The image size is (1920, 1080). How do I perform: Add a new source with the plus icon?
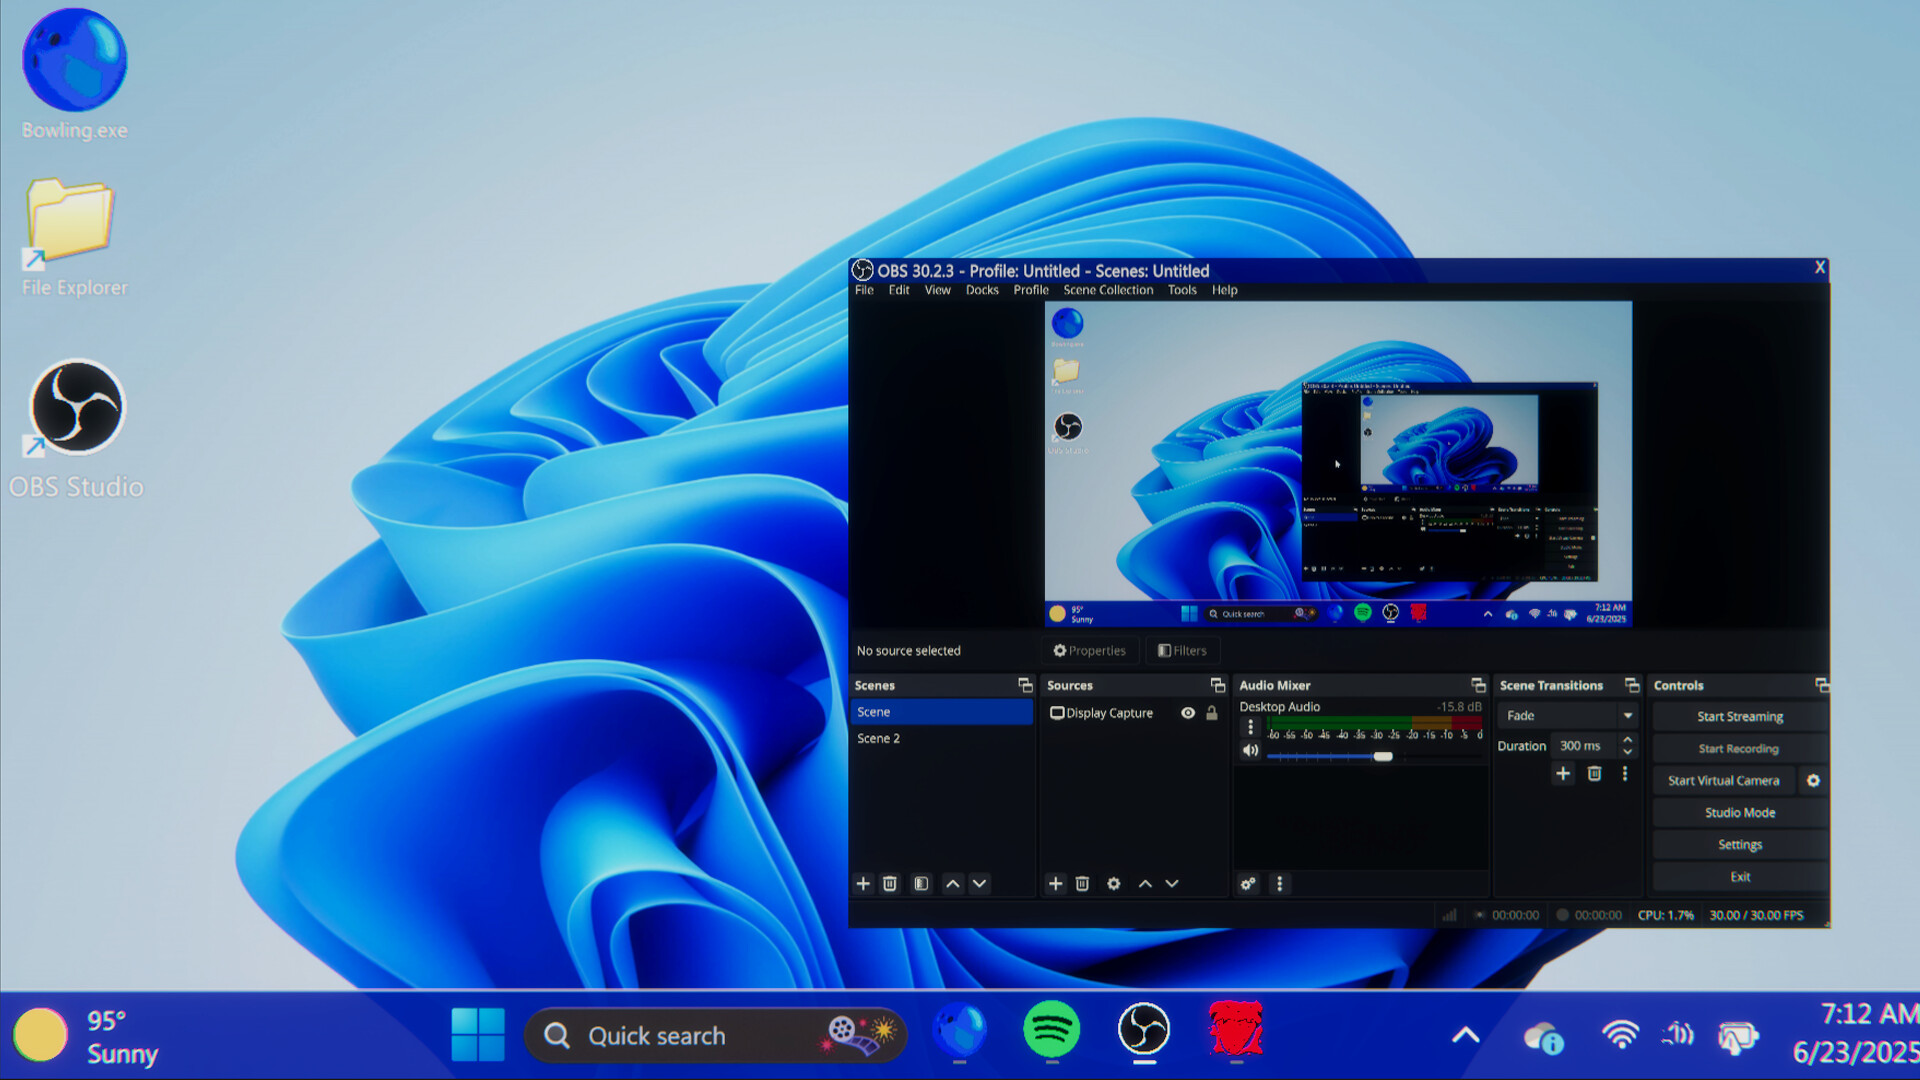(1055, 884)
